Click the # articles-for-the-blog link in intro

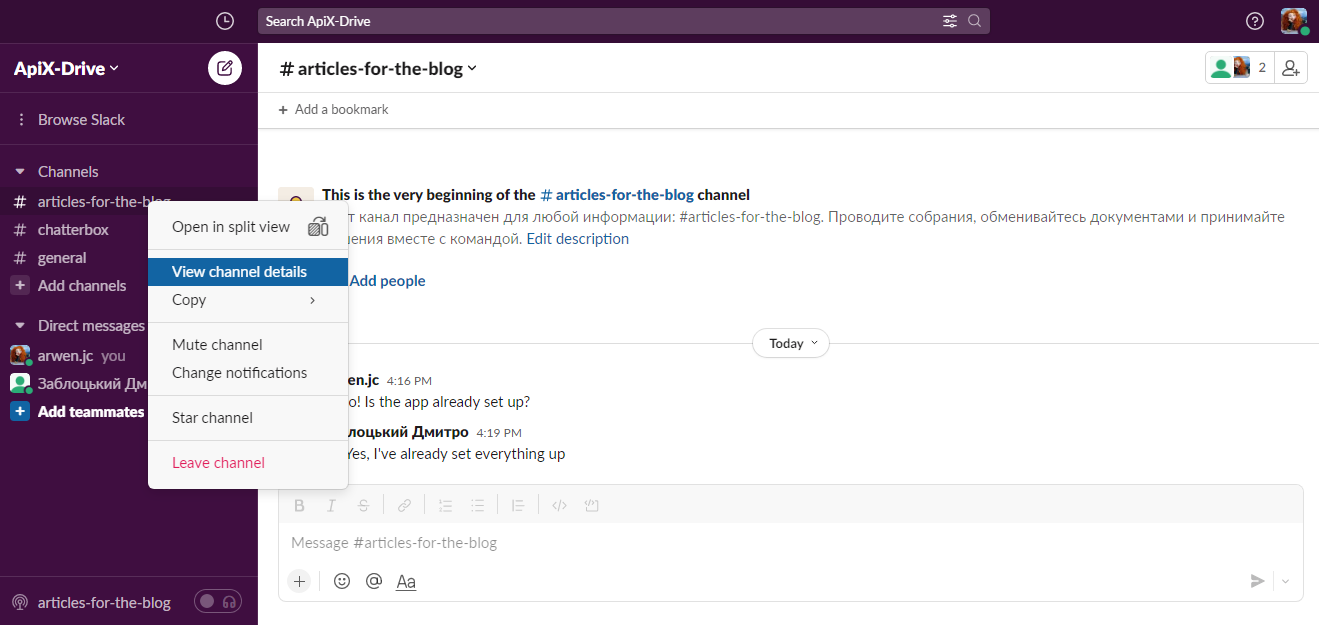(x=617, y=195)
